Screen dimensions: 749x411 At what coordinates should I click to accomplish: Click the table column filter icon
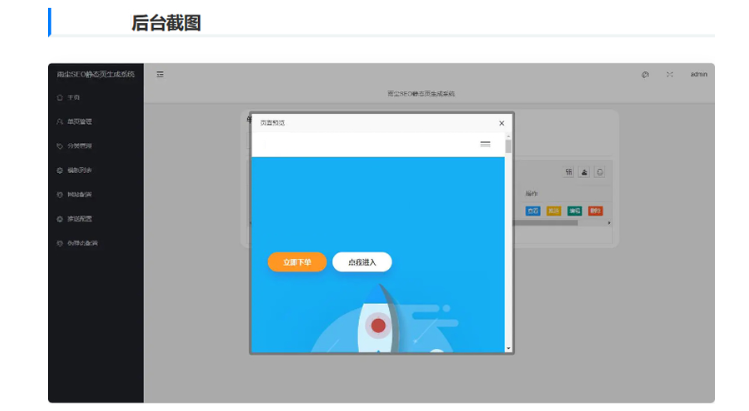point(569,172)
